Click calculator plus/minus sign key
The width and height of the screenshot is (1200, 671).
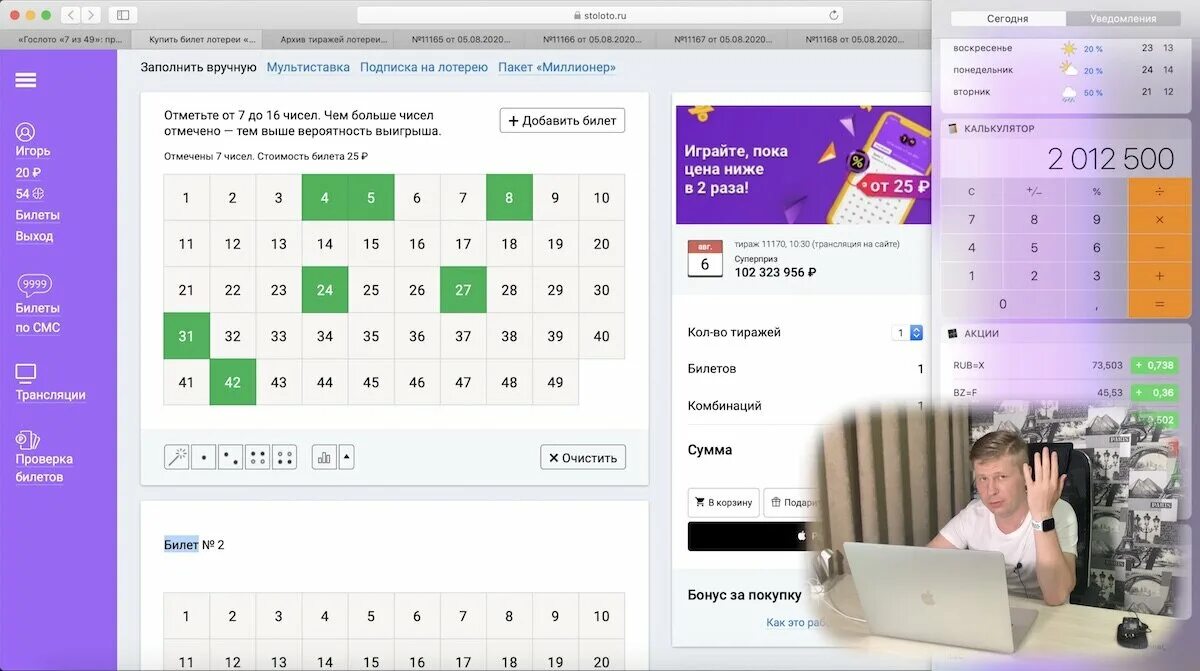tap(1034, 191)
